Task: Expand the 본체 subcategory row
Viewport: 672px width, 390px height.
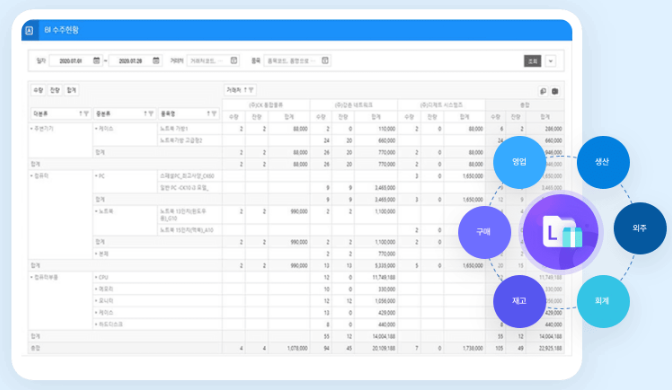Action: coord(96,254)
